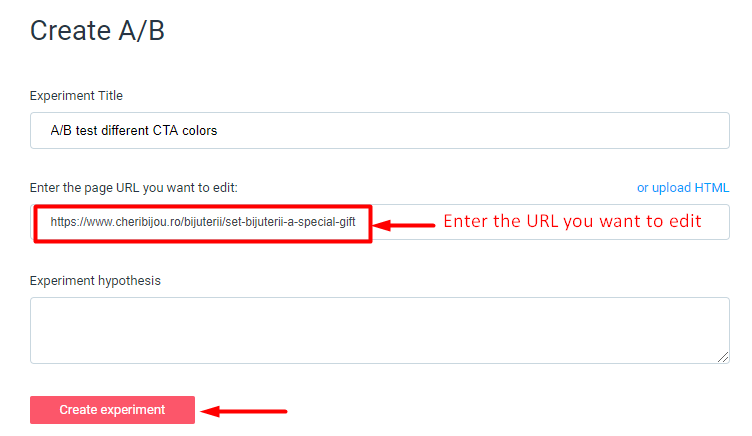
Task: Focus the Experiment Title input field
Action: pyautogui.click(x=380, y=130)
